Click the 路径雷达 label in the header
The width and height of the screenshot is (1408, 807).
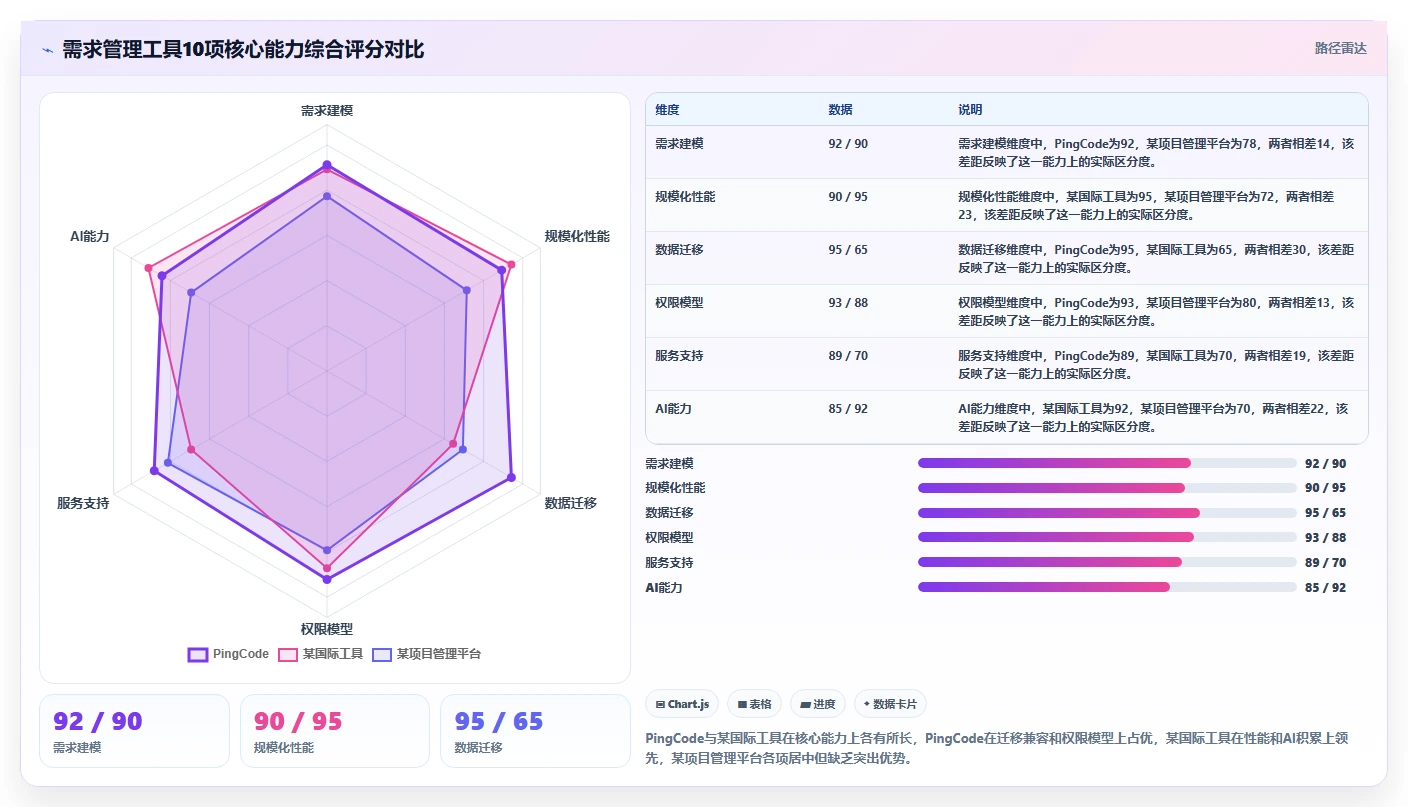click(1340, 48)
